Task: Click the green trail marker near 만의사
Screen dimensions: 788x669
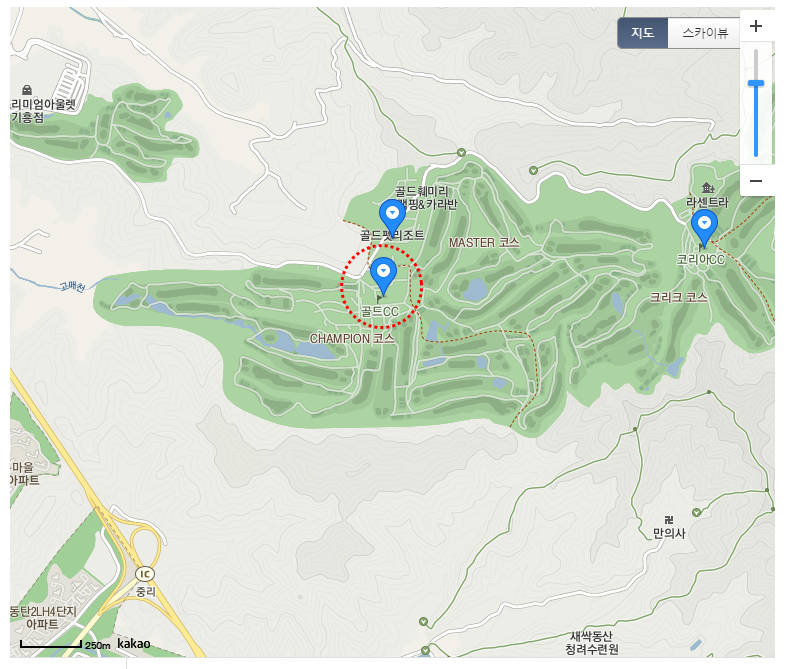Action: pyautogui.click(x=696, y=512)
